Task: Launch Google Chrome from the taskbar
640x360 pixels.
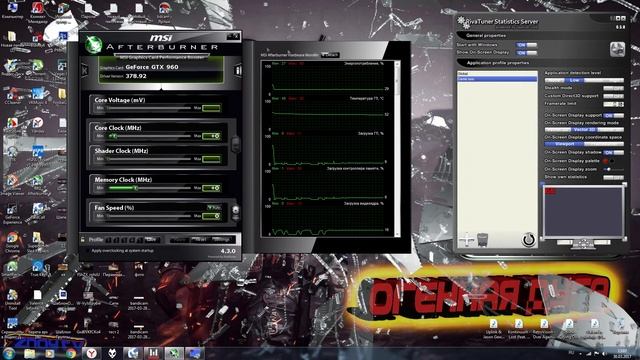Action: 71,353
